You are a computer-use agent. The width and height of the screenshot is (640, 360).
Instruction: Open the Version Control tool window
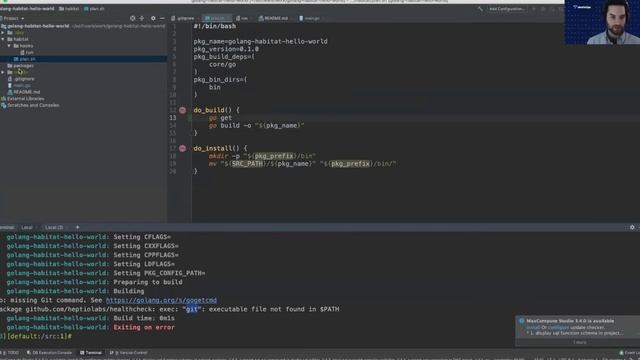(128, 353)
